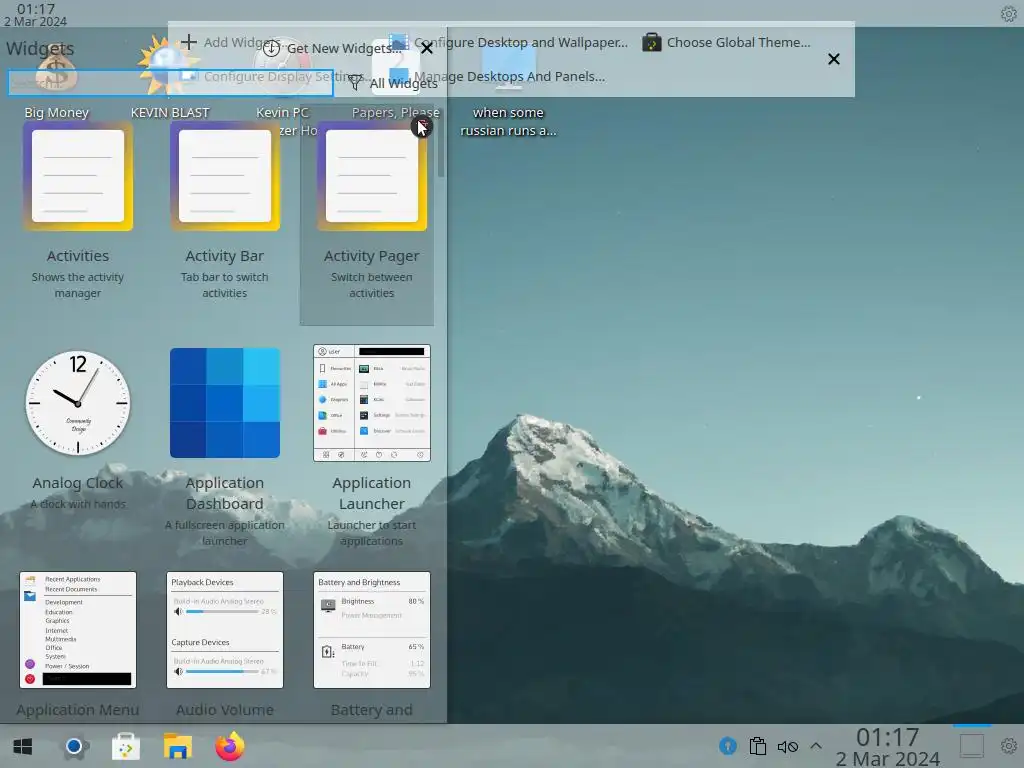Image resolution: width=1024 pixels, height=768 pixels.
Task: Click the 'Widgets' panel heading
Action: (40, 48)
